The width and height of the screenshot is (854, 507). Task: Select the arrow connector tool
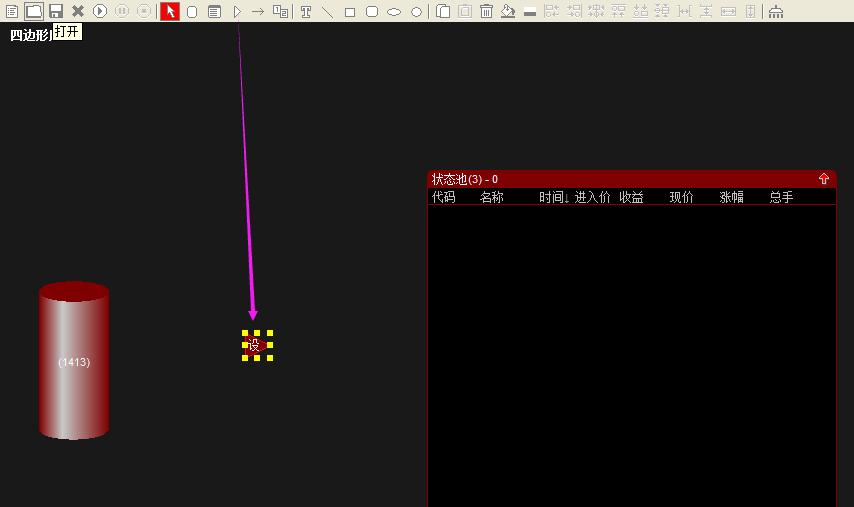click(258, 11)
